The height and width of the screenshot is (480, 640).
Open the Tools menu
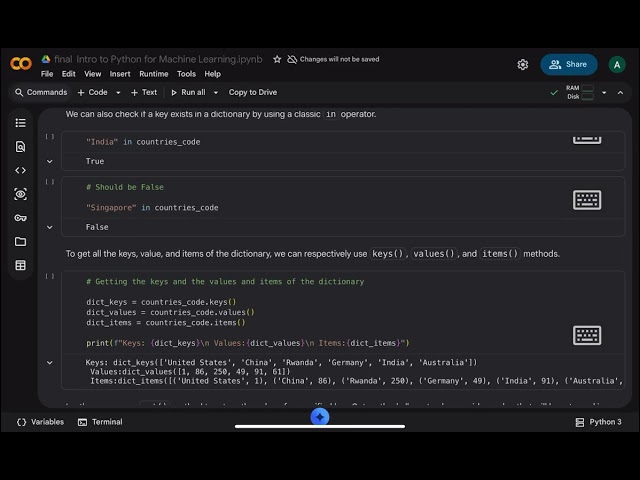click(186, 74)
